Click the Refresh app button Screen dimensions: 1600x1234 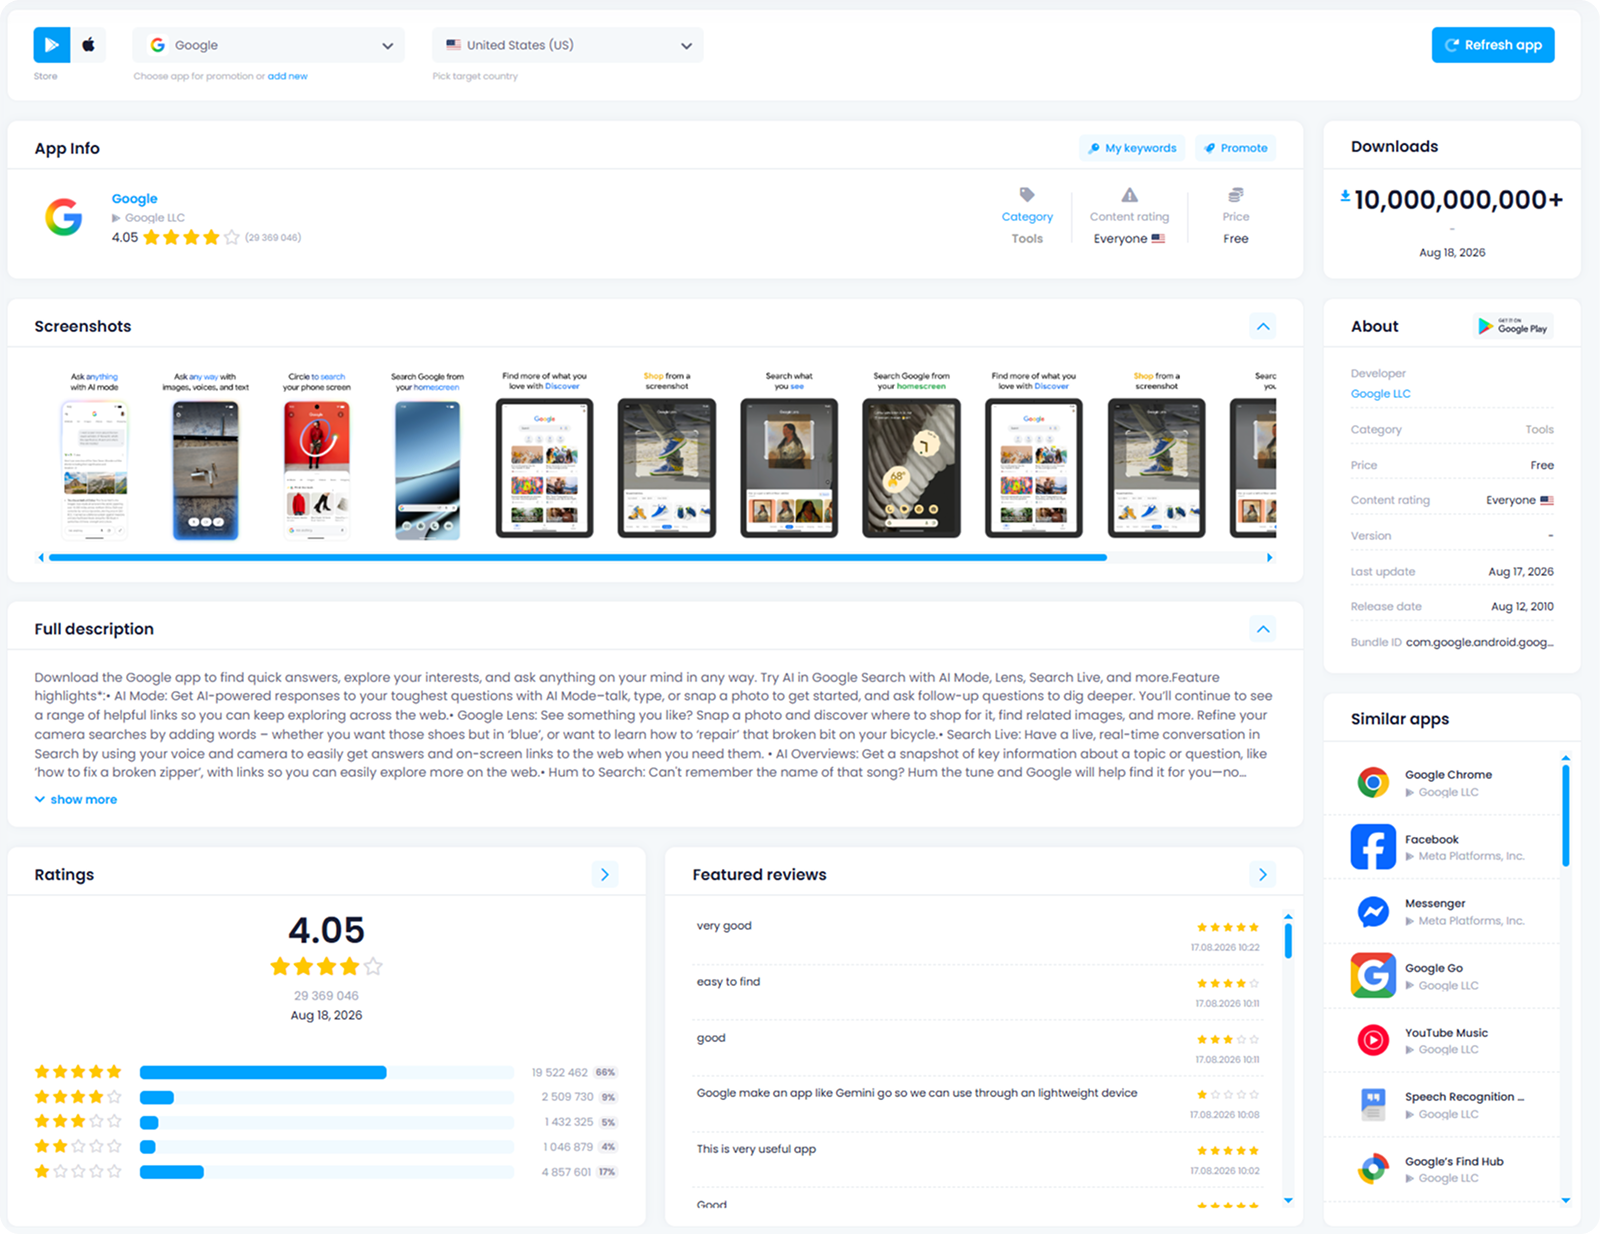[x=1493, y=45]
